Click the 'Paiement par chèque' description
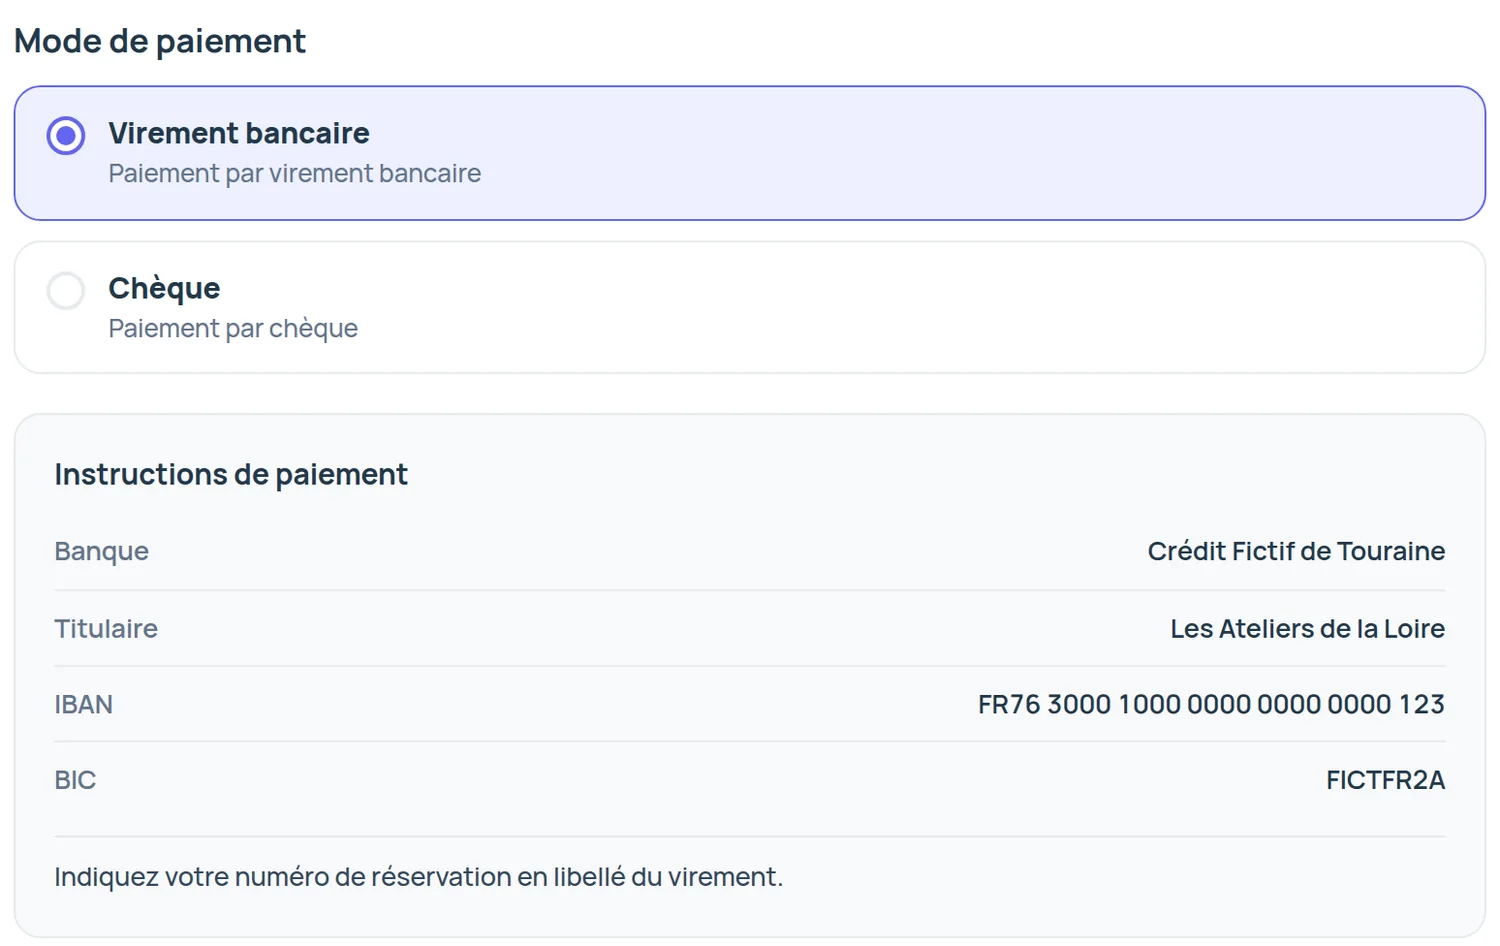The width and height of the screenshot is (1500, 946). pyautogui.click(x=233, y=328)
